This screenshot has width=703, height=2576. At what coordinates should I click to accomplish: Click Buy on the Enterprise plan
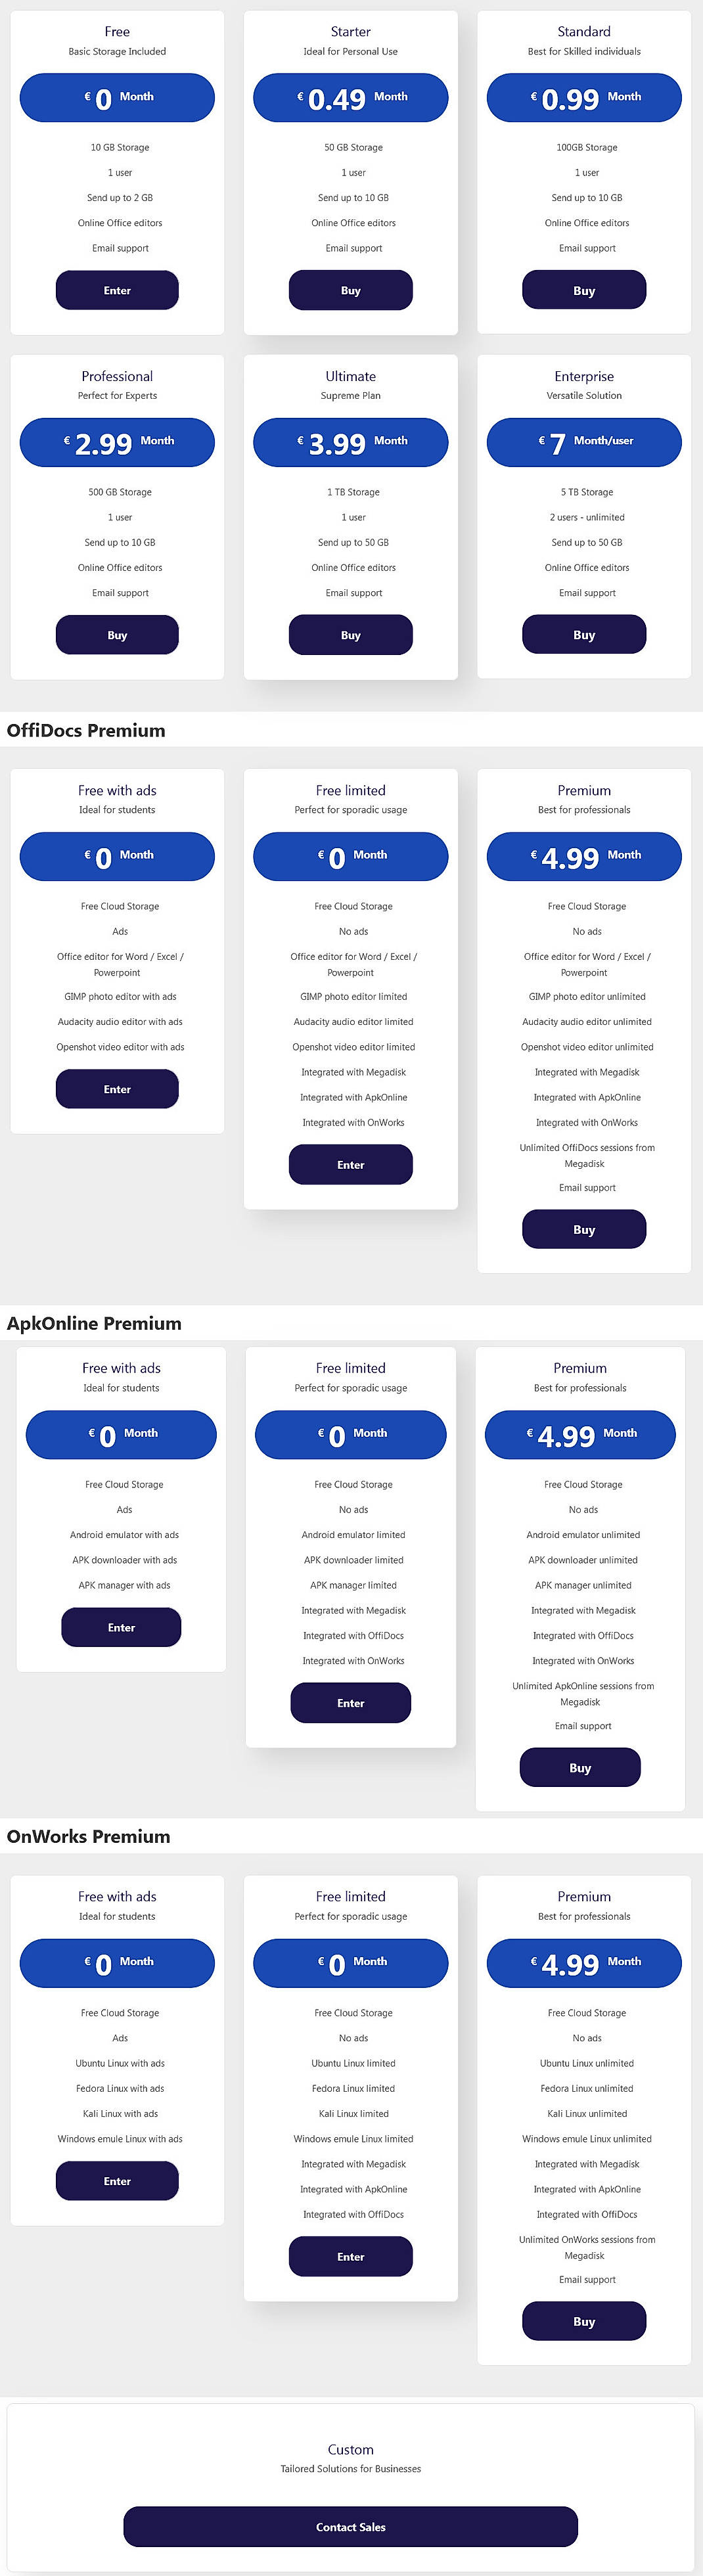tap(584, 634)
